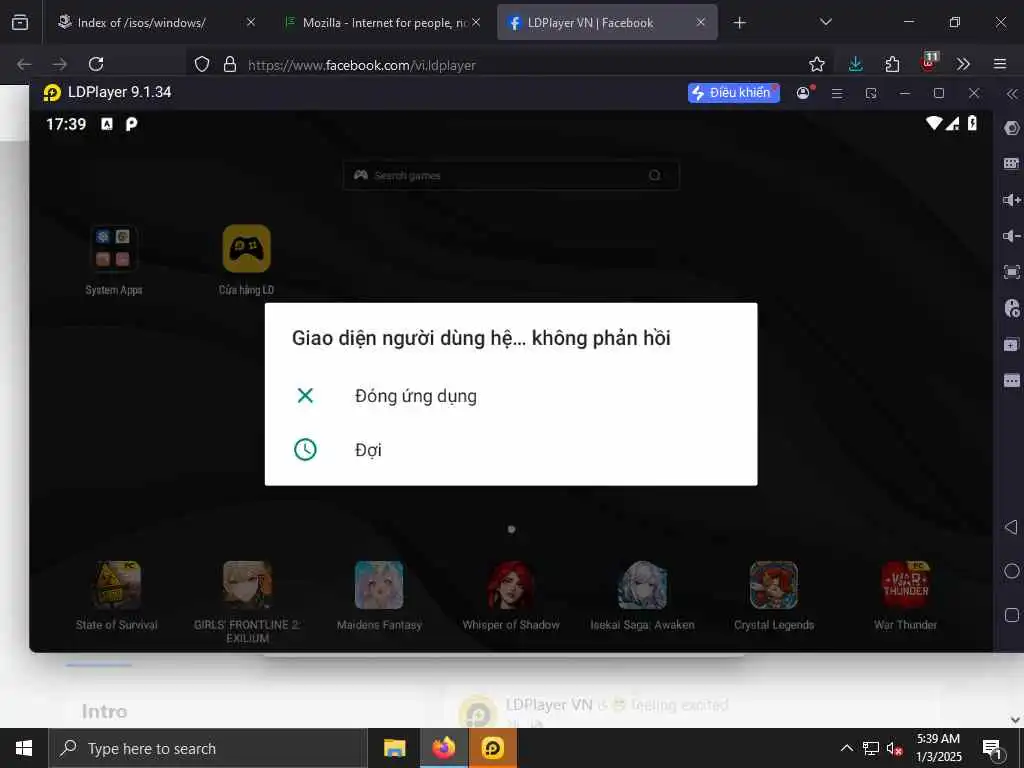Open Firefox list all tabs dropdown

(x=825, y=22)
